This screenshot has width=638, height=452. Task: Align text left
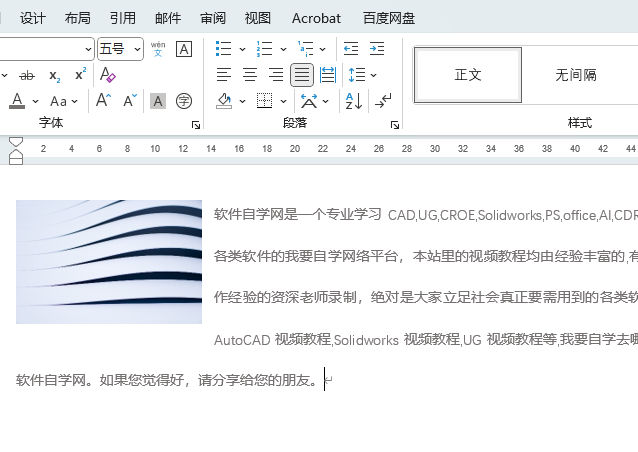(224, 75)
